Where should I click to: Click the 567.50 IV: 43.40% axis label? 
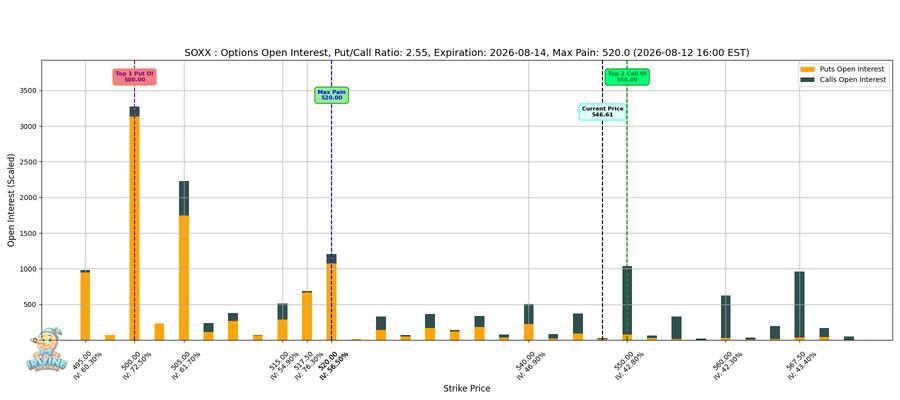tap(801, 364)
